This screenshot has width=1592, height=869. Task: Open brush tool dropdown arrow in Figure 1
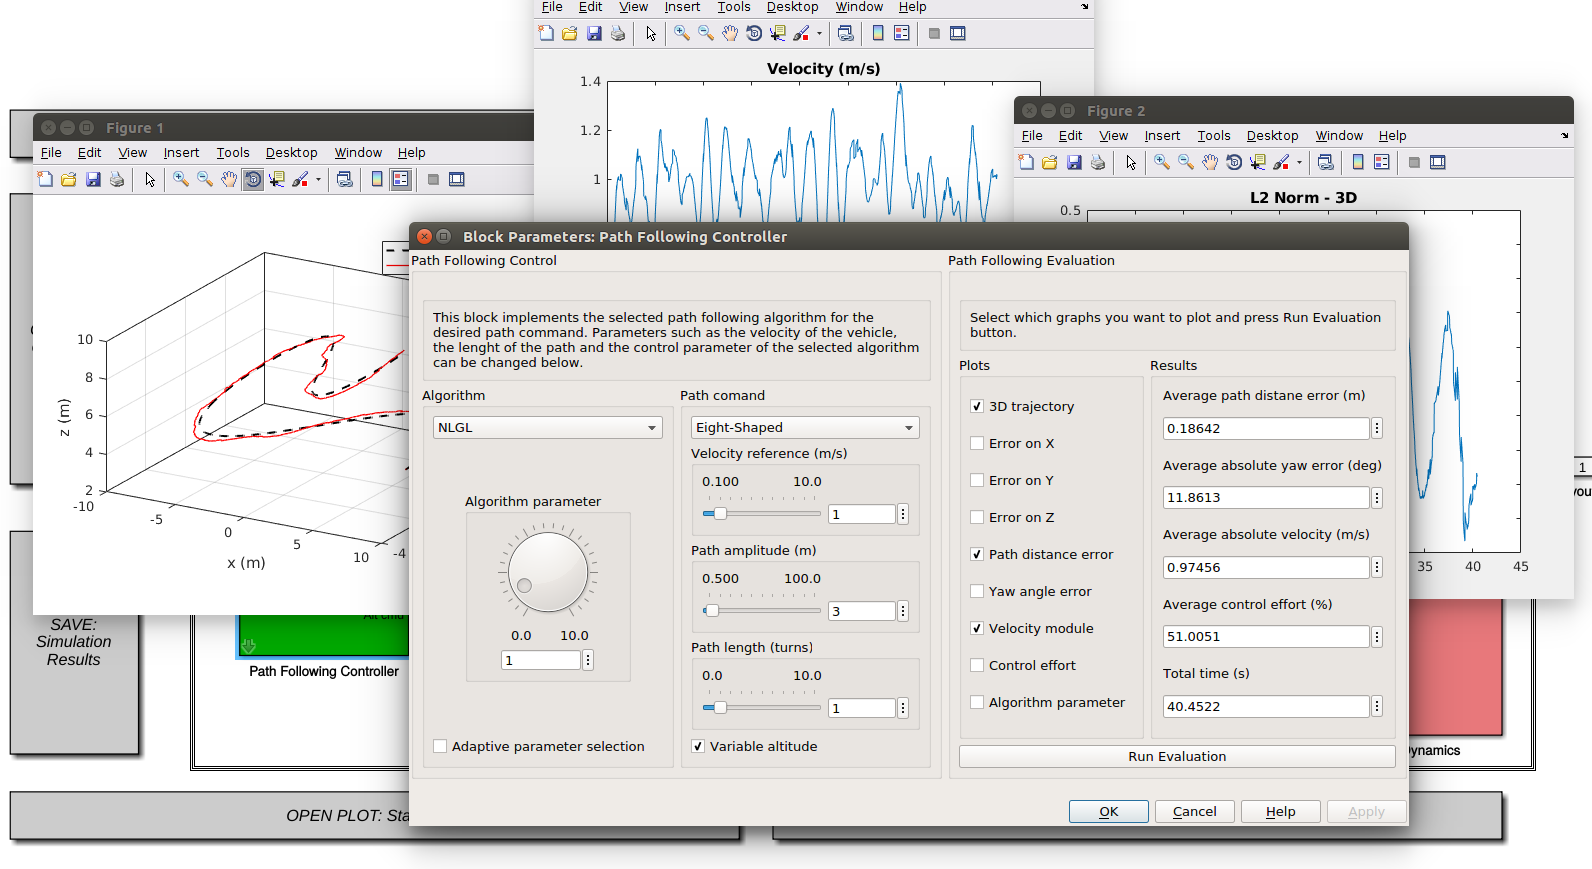click(319, 180)
